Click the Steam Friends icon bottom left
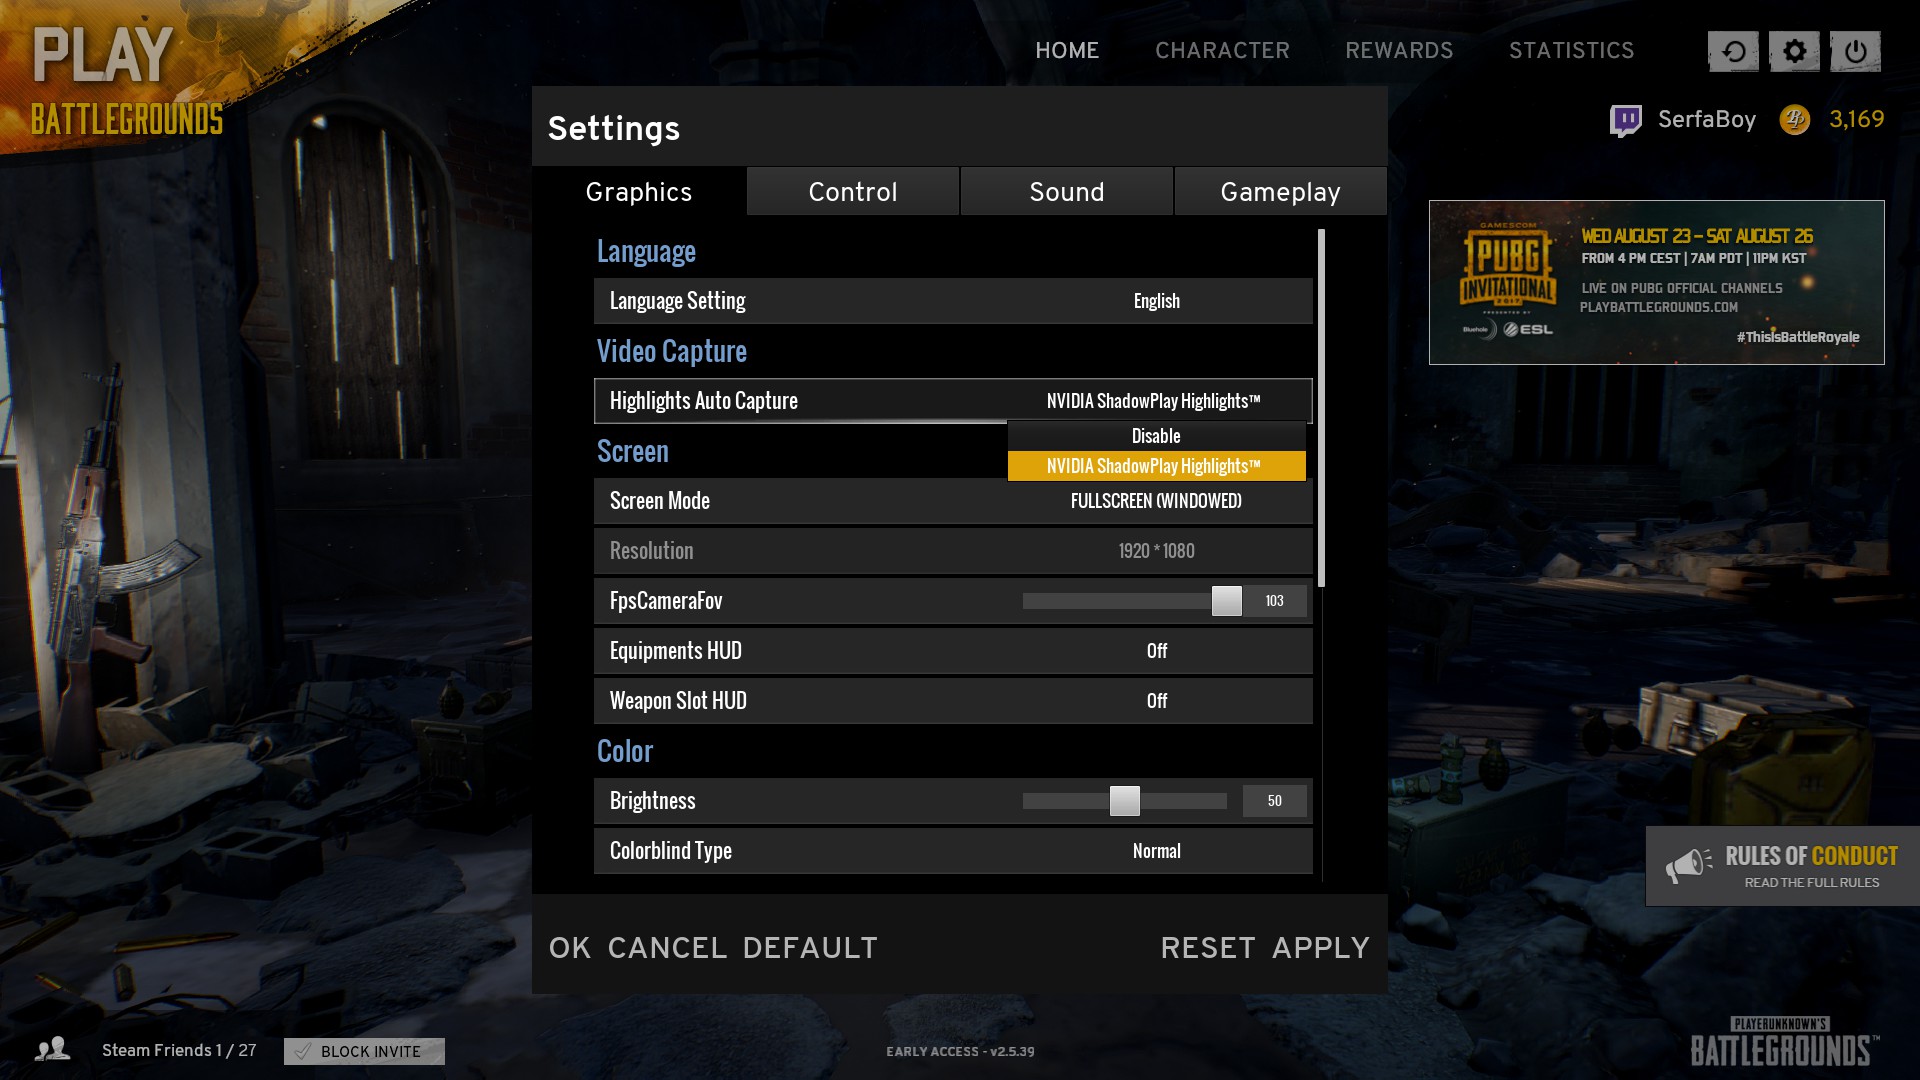 53,1050
